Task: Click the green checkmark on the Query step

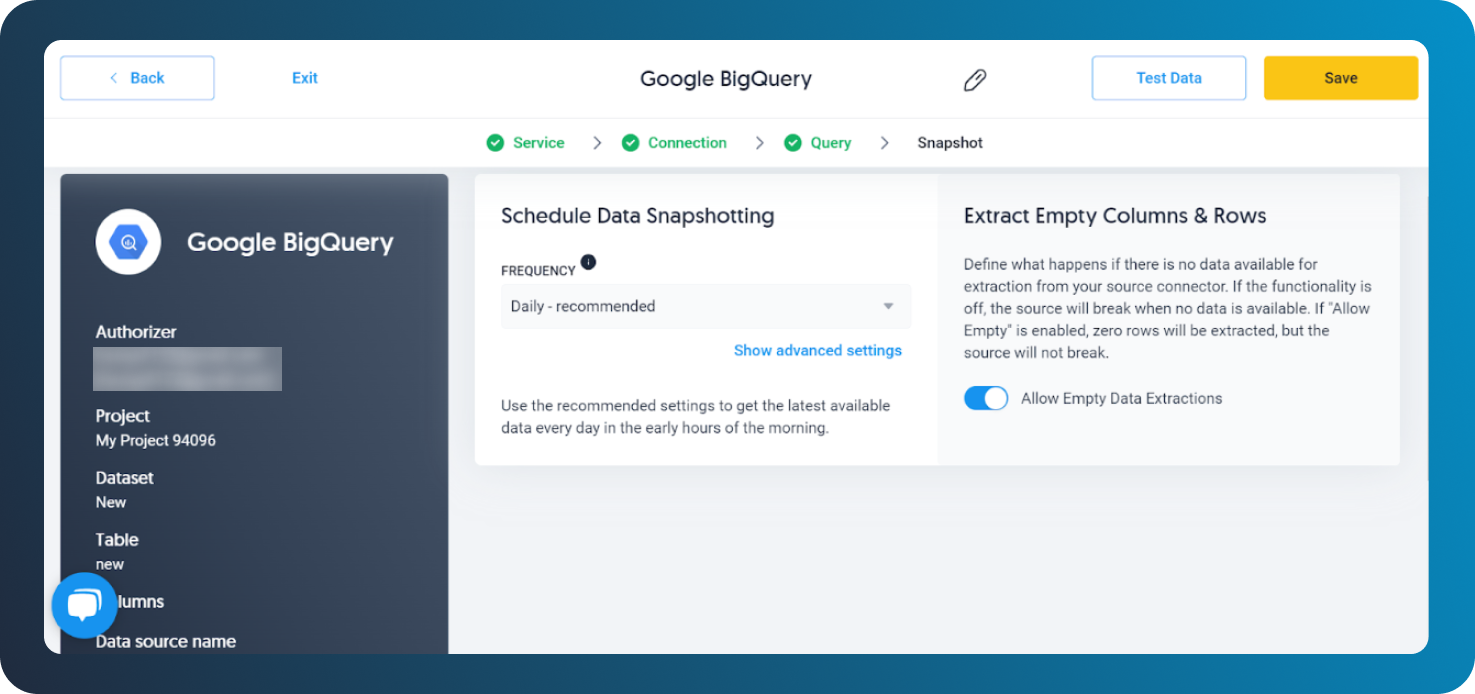Action: [x=793, y=142]
